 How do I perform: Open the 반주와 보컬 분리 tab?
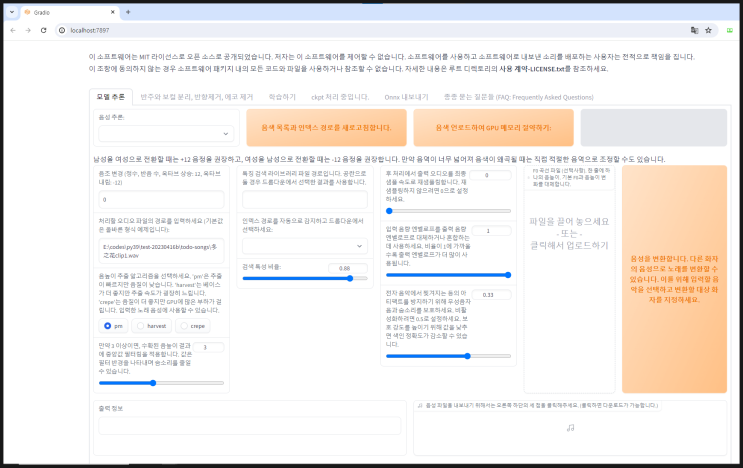tap(197, 97)
